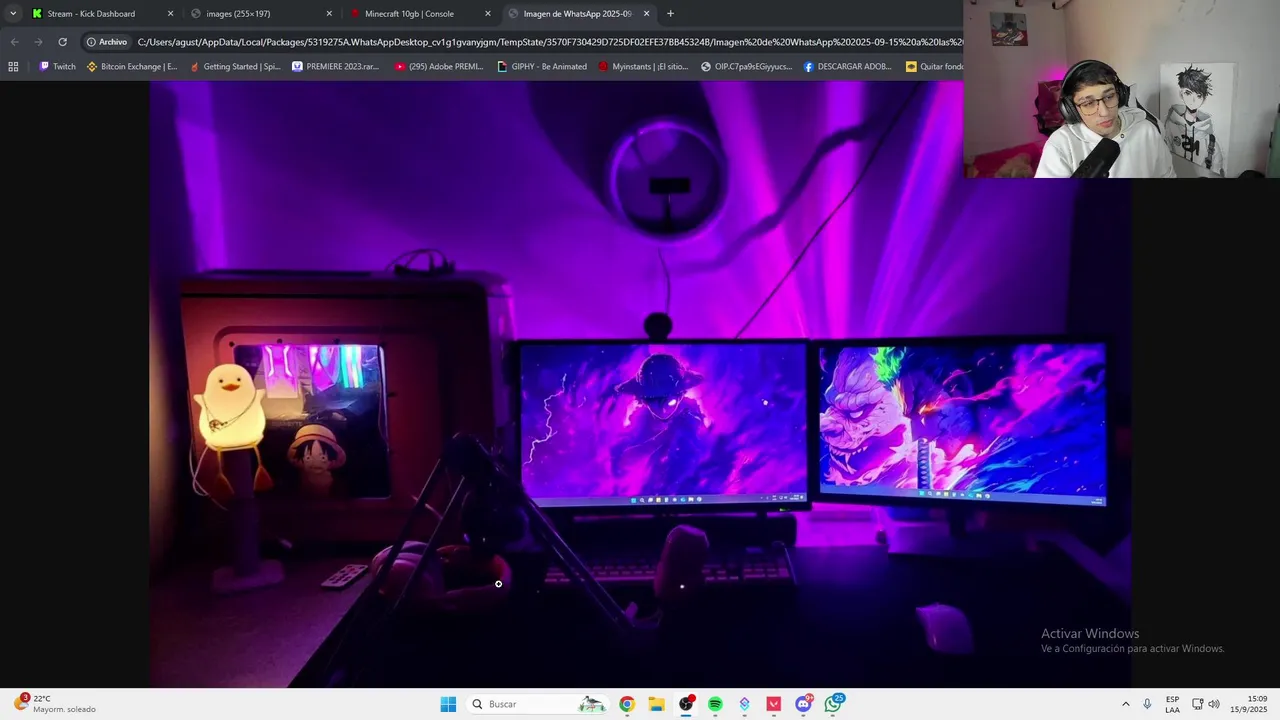1280x720 pixels.
Task: Close the Imagen de WhatsApp tab
Action: tap(646, 14)
